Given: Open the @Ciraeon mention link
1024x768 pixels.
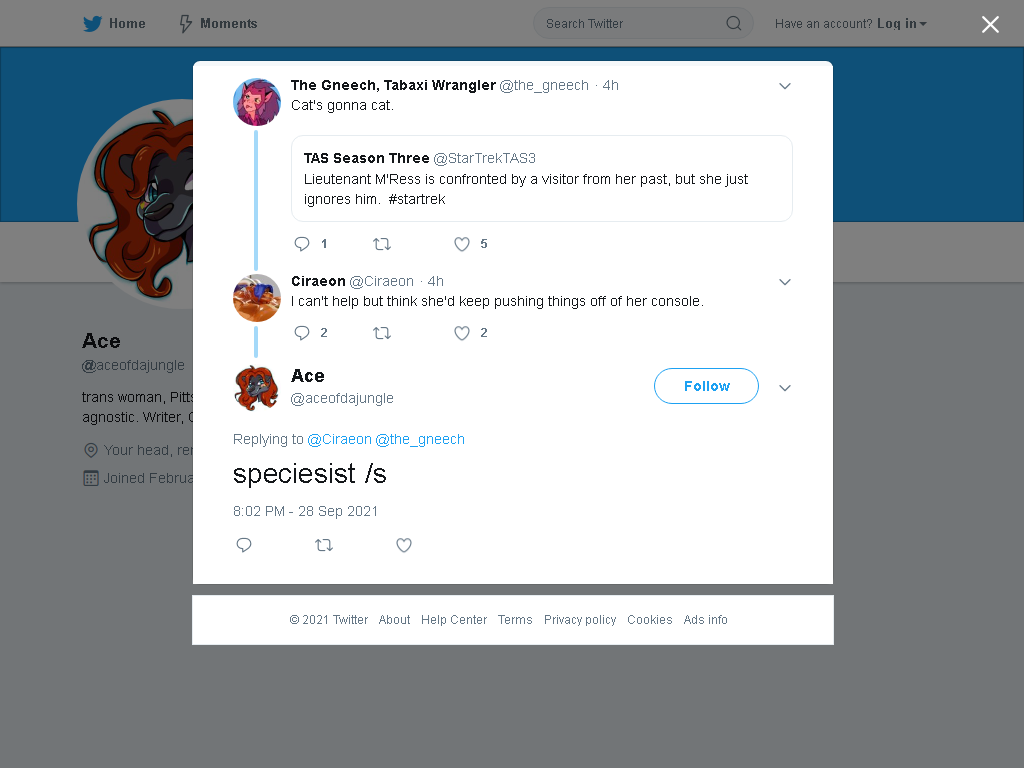Looking at the screenshot, I should pos(339,439).
